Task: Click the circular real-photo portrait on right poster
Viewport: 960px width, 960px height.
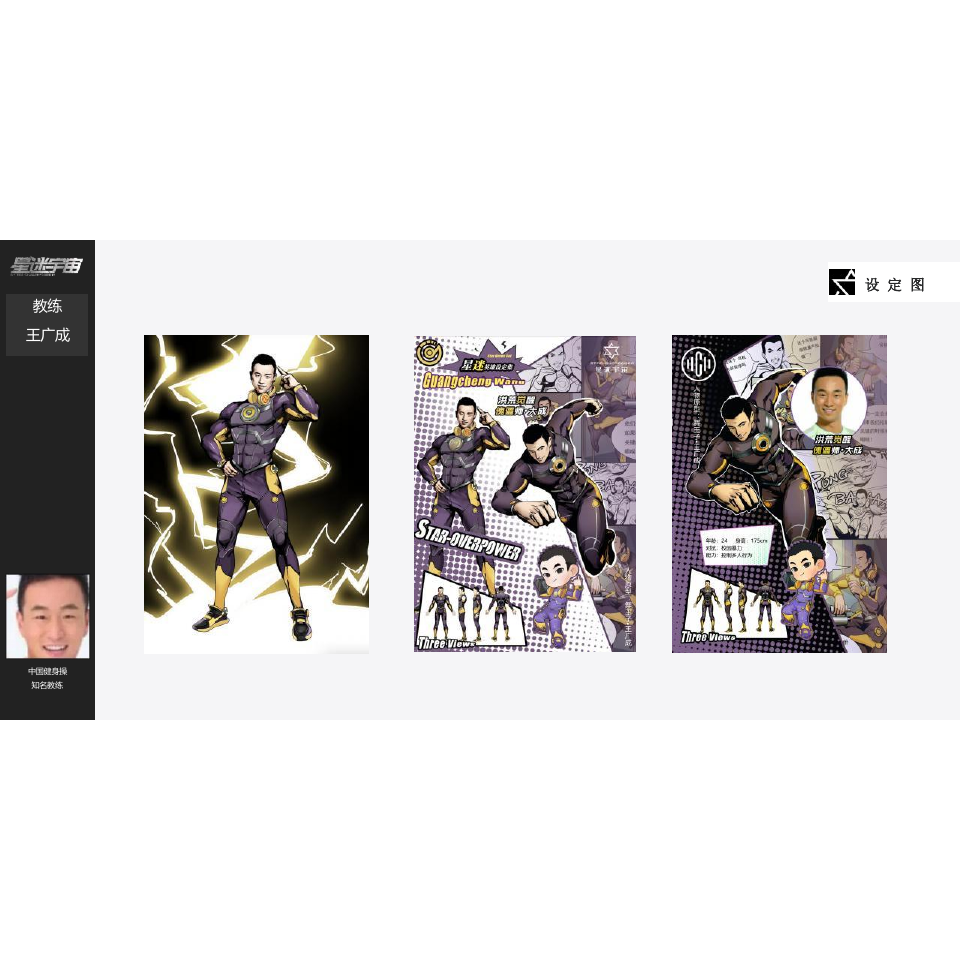Action: 828,402
